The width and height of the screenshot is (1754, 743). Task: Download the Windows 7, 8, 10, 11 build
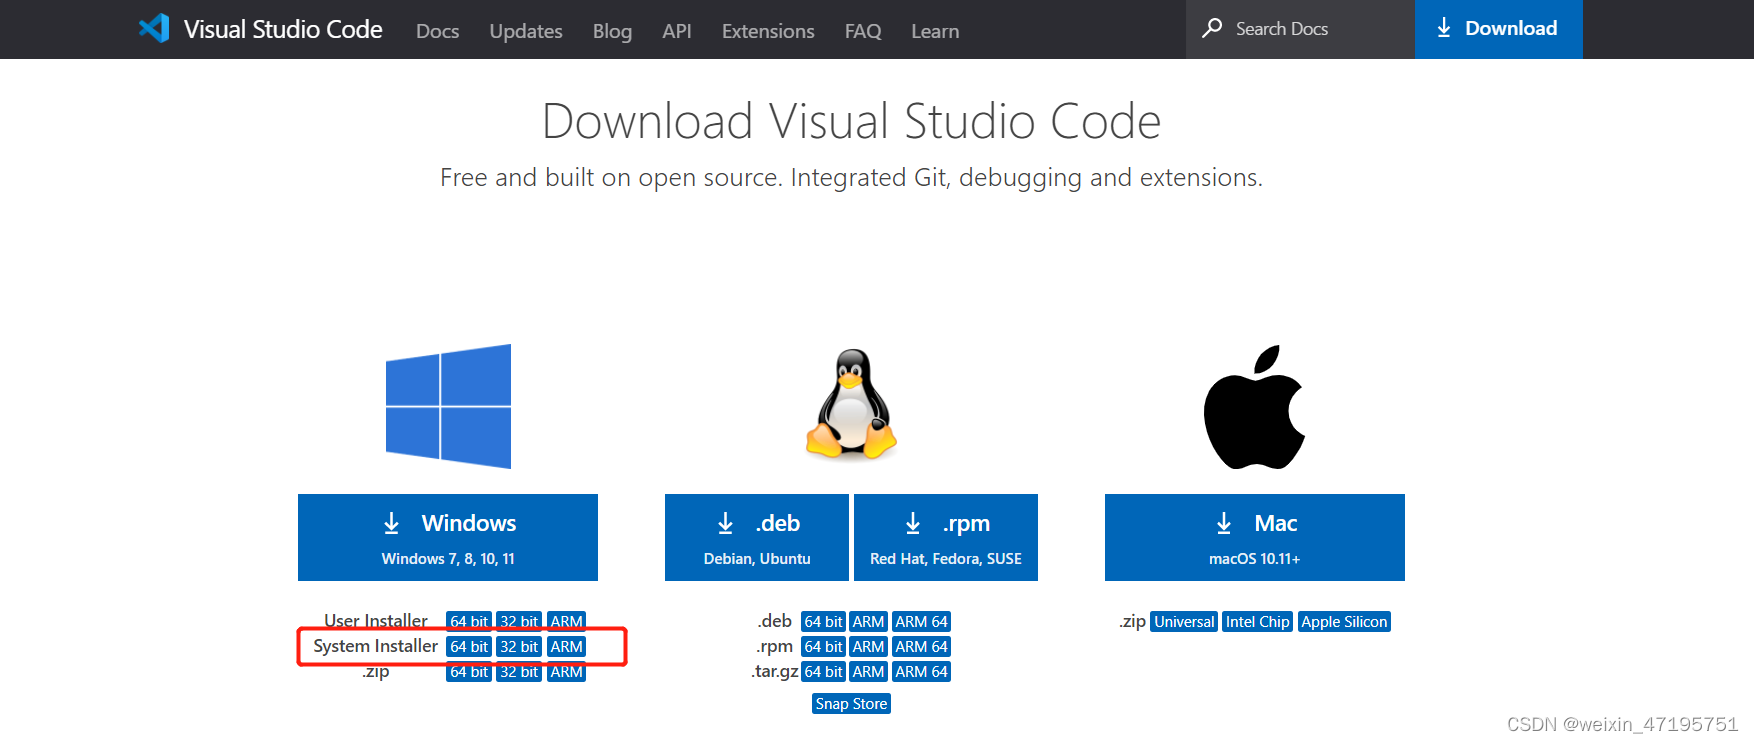pyautogui.click(x=448, y=537)
